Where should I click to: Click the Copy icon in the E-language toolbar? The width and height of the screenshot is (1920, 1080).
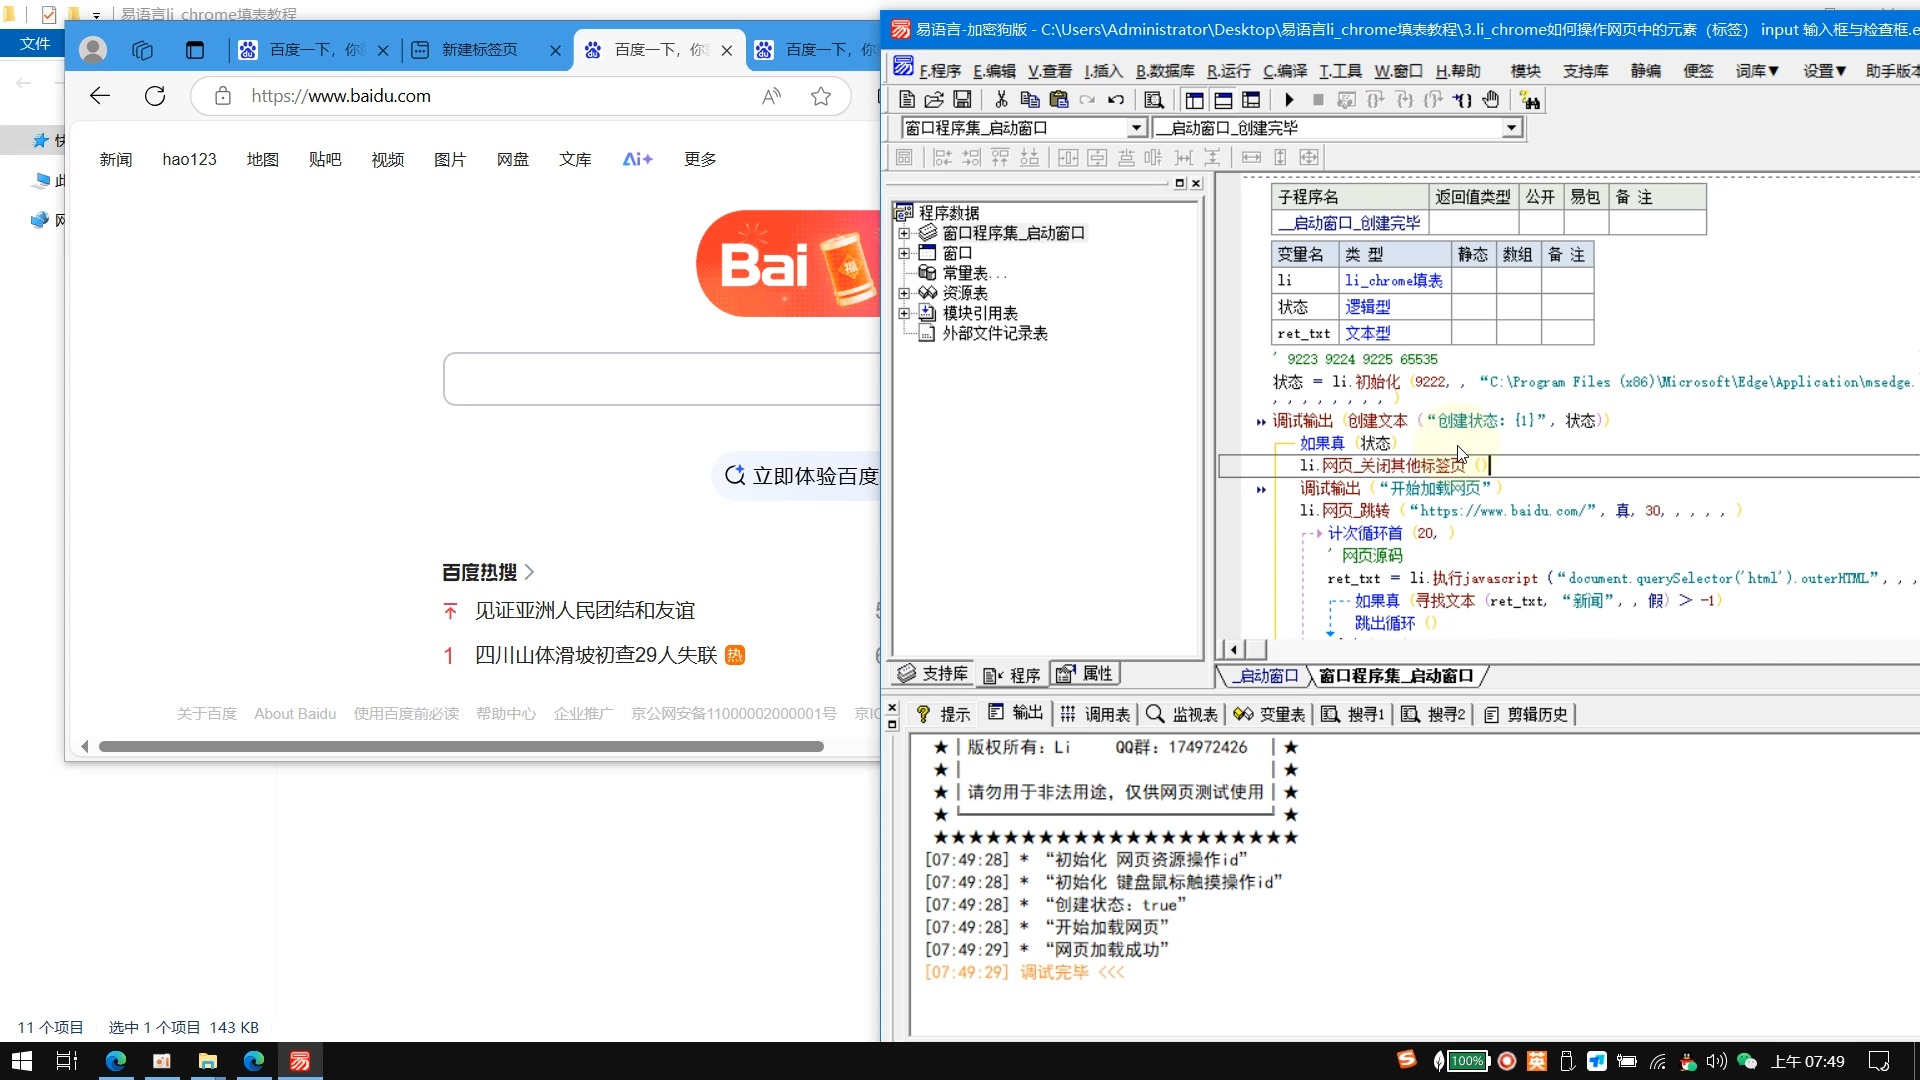tap(1029, 100)
